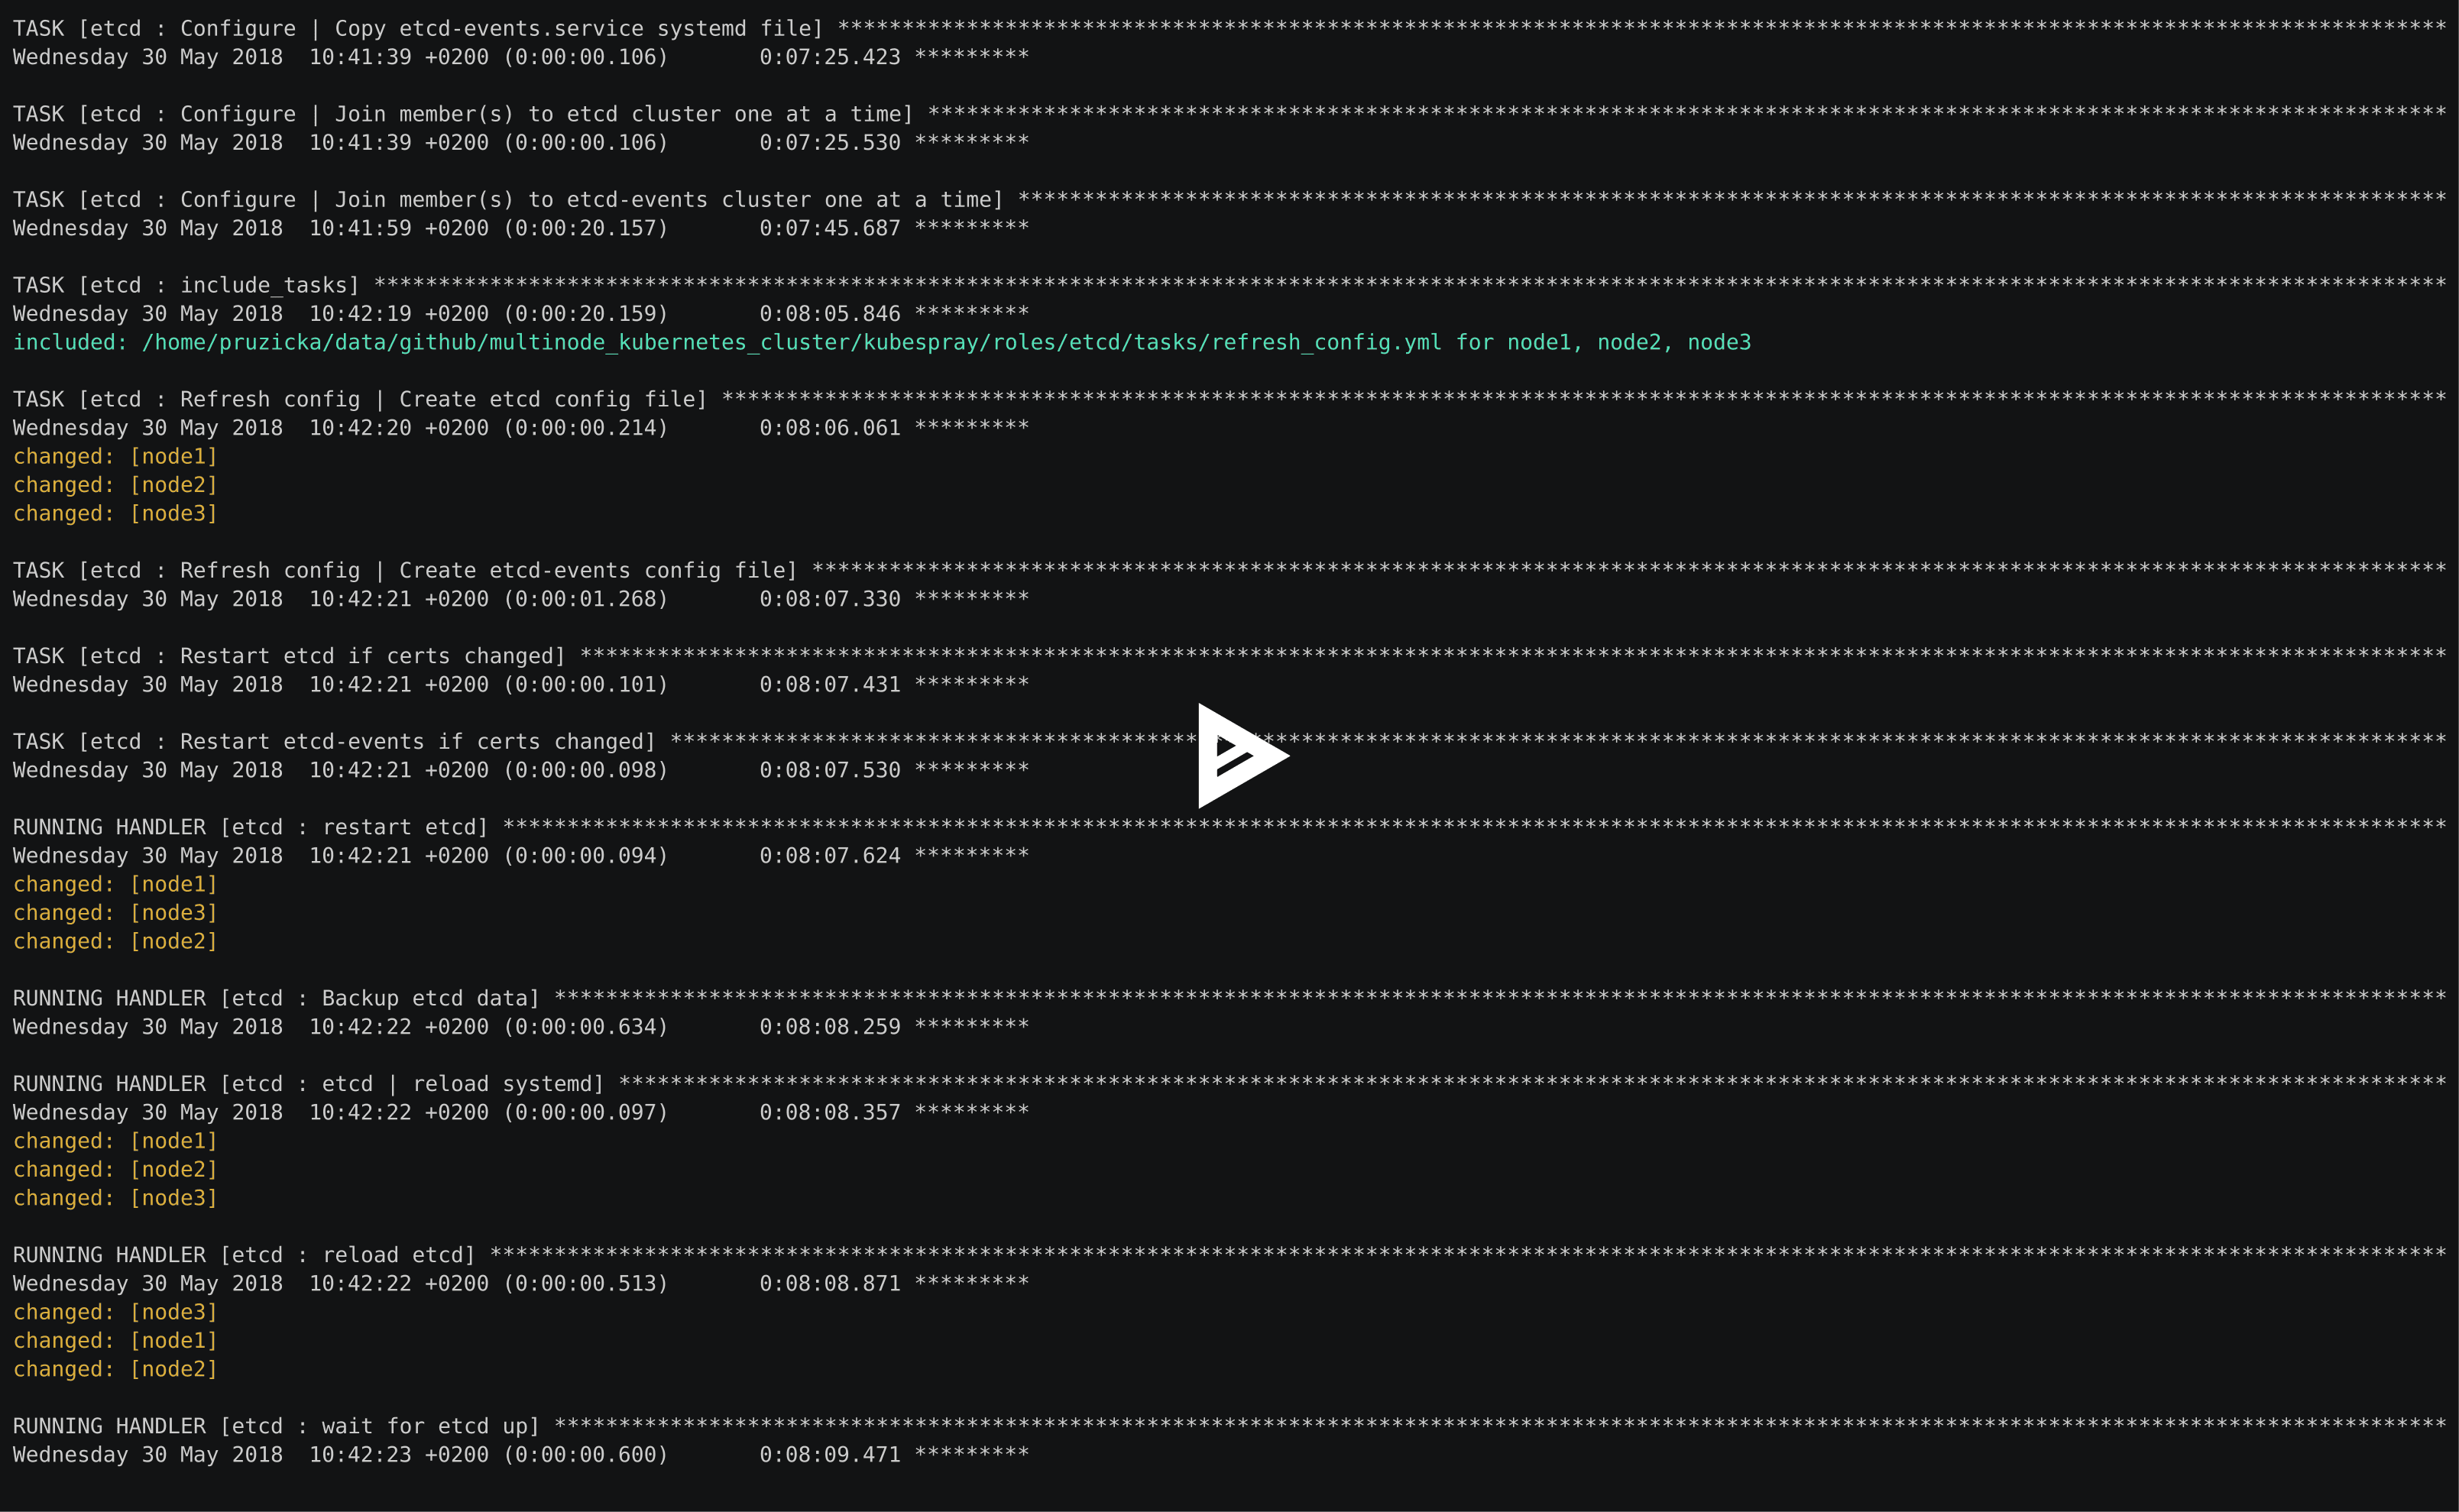
Task: Select the timestamp line with 0:08:08.357
Action: [520, 1112]
